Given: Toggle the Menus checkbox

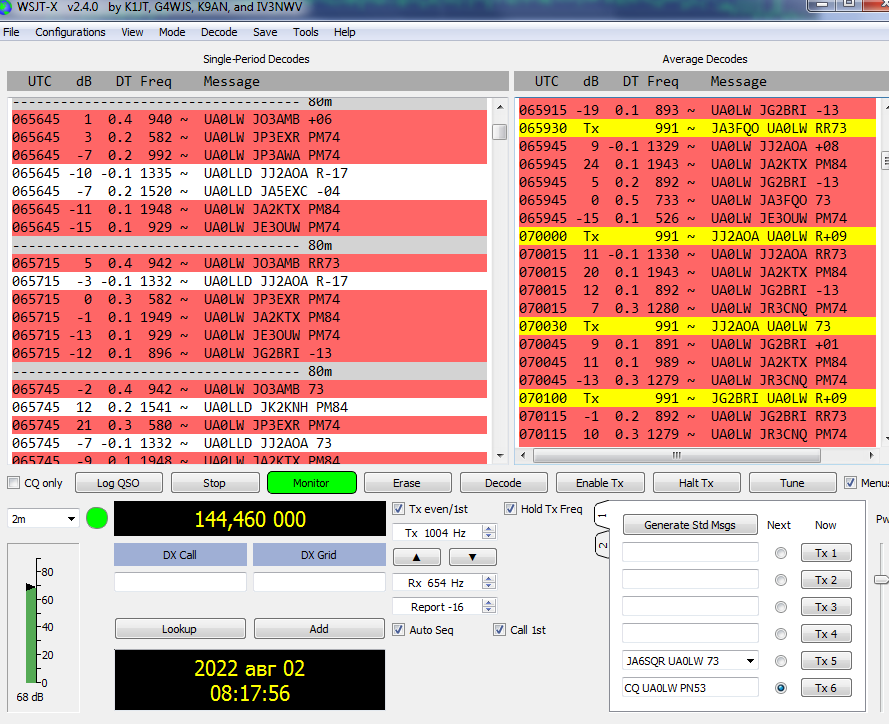Looking at the screenshot, I should tap(850, 483).
